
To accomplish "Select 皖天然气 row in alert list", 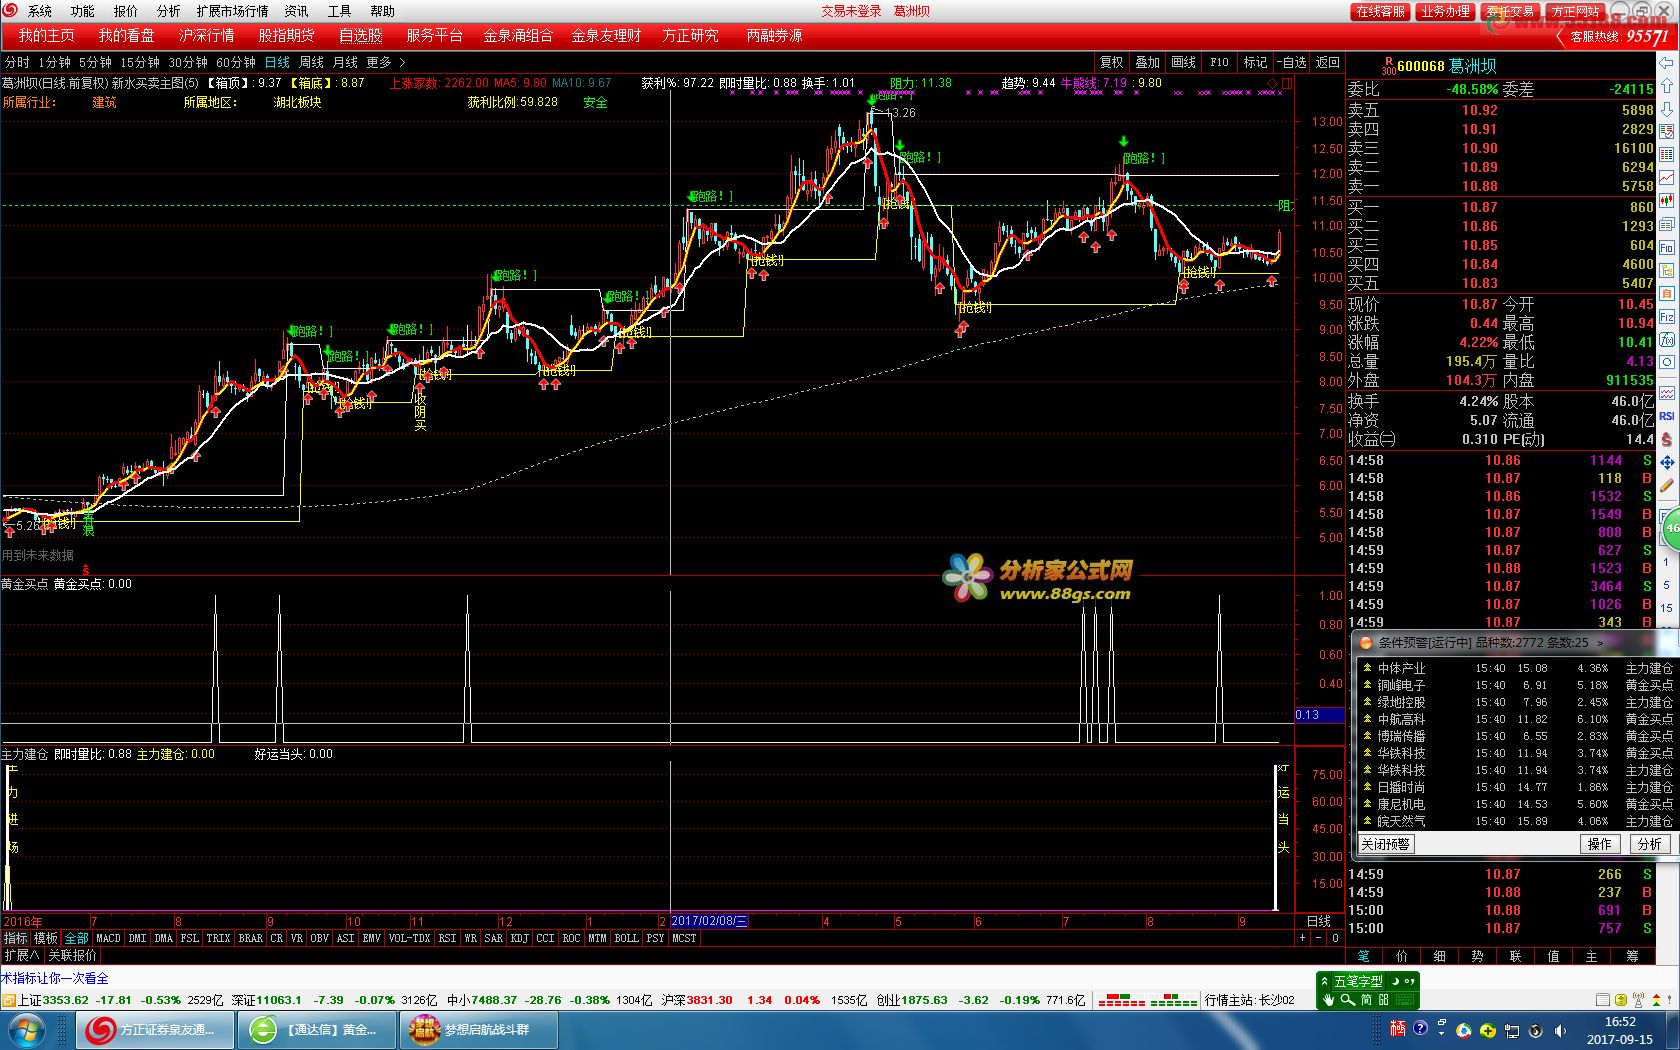I will 1516,821.
